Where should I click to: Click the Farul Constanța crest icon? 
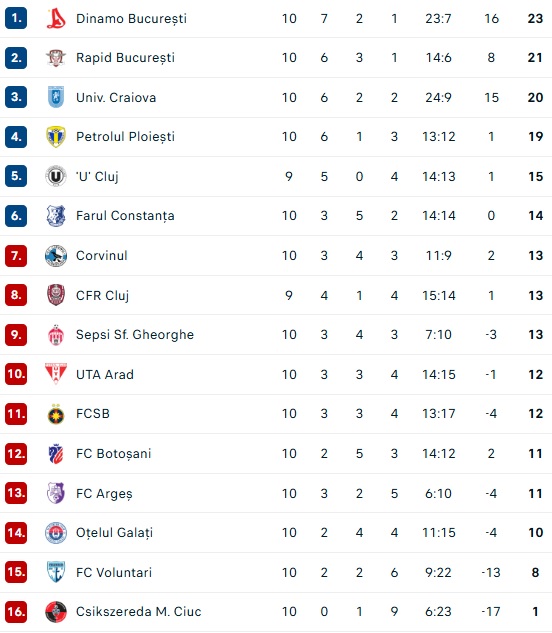coord(56,216)
